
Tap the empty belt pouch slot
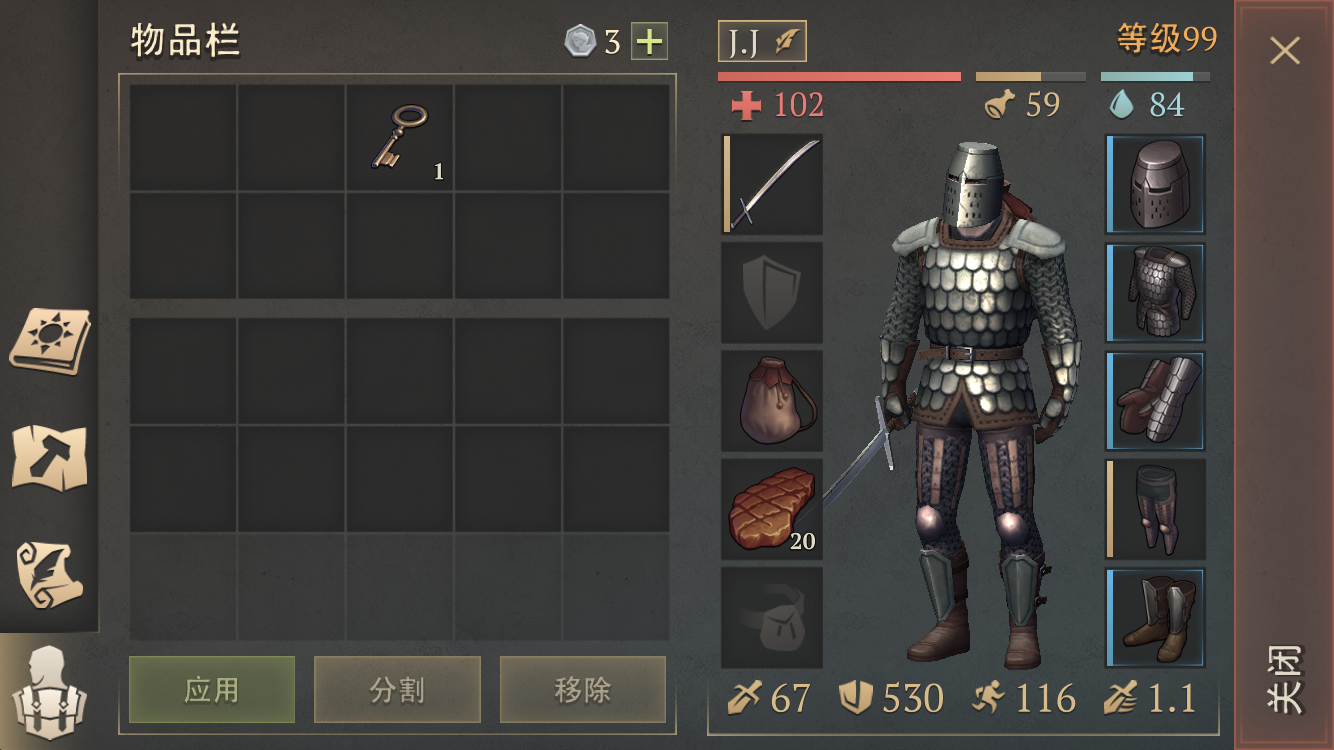click(x=772, y=617)
